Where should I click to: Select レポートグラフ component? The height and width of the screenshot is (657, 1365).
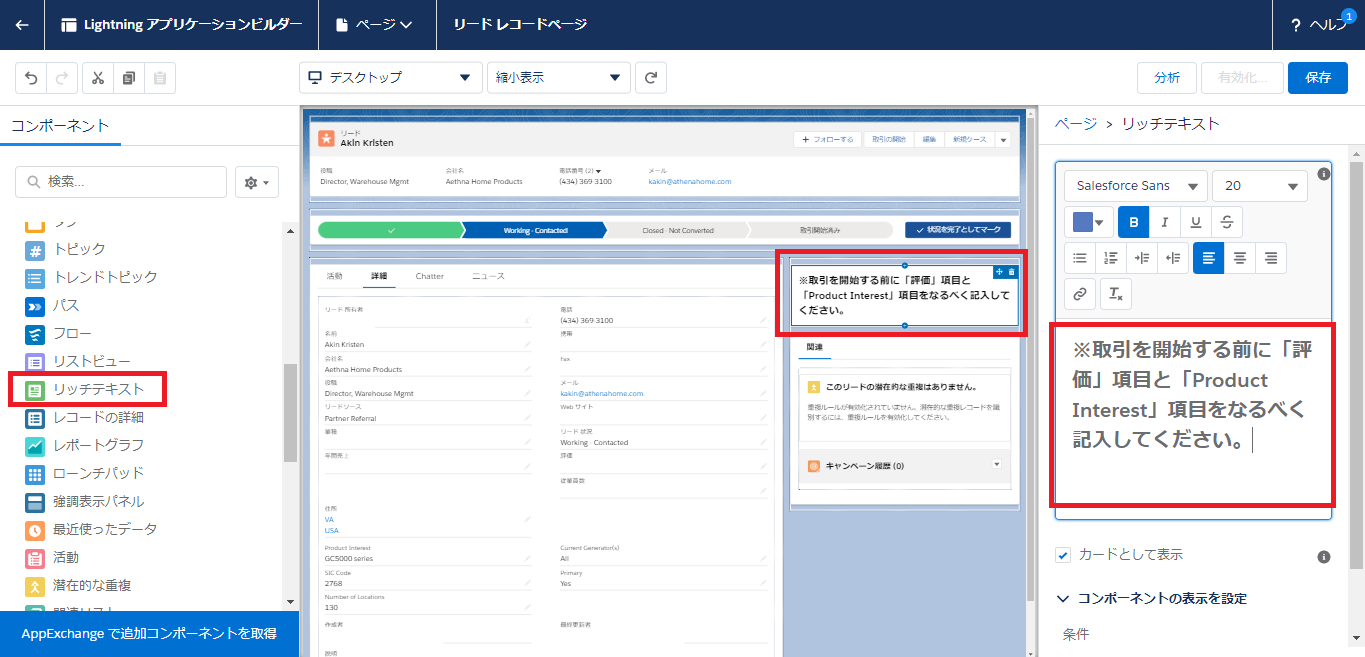(x=85, y=445)
